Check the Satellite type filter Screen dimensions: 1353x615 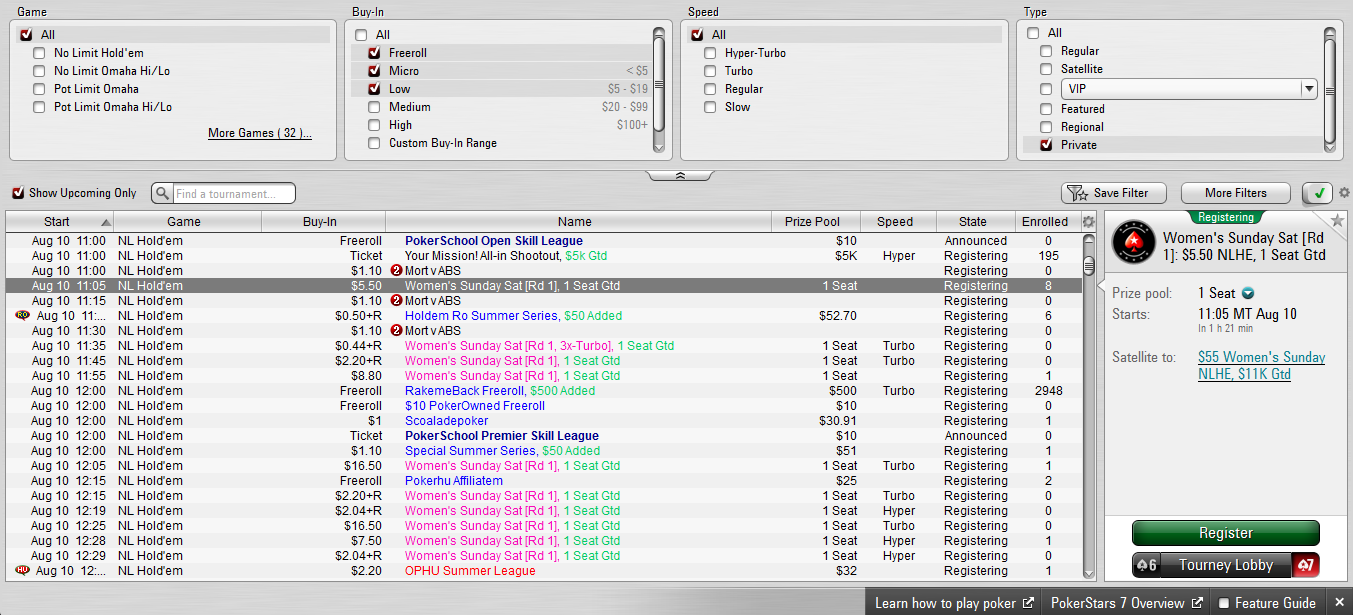(x=1046, y=69)
